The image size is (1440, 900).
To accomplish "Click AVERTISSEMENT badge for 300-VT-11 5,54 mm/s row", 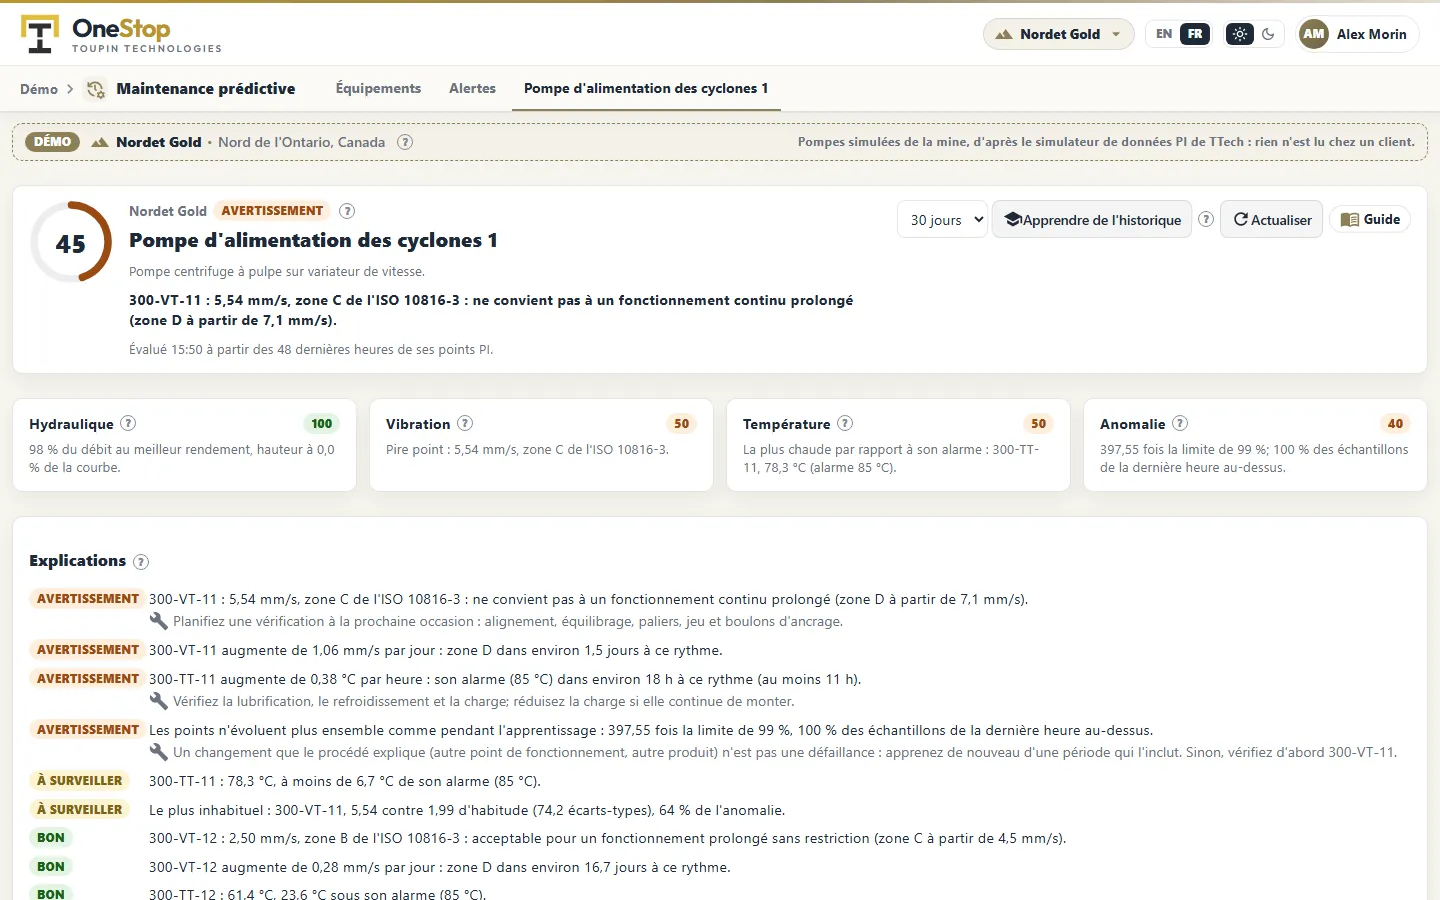I will tap(88, 599).
